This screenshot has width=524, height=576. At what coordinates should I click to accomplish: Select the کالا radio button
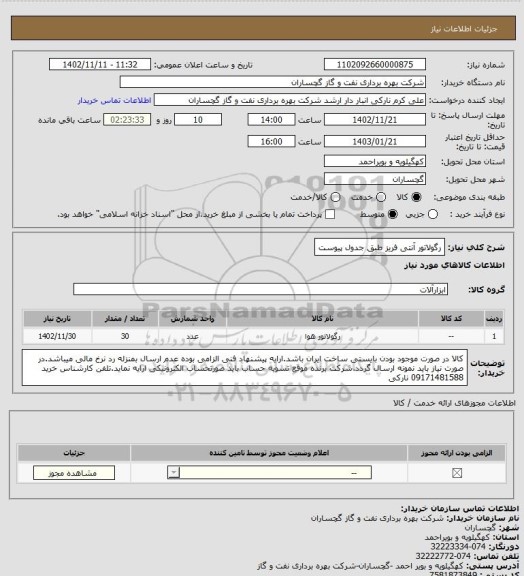click(416, 197)
